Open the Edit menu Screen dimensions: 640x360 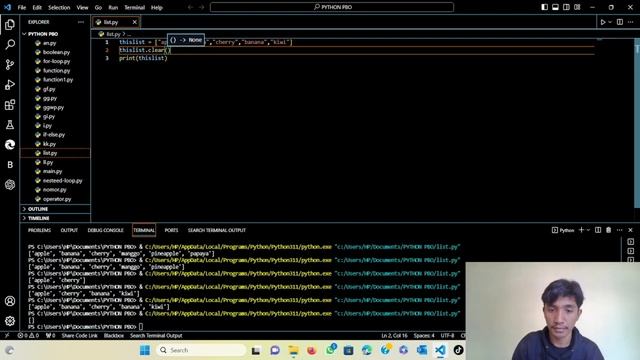tap(37, 7)
